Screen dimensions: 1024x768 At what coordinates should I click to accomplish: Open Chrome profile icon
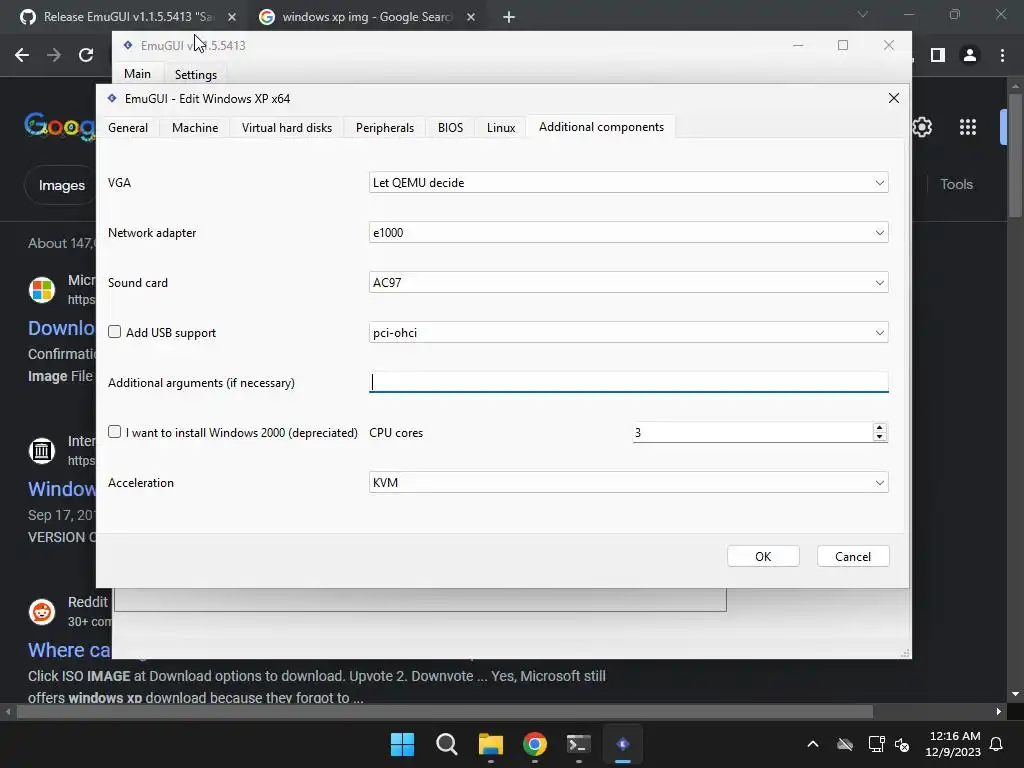[x=970, y=56]
